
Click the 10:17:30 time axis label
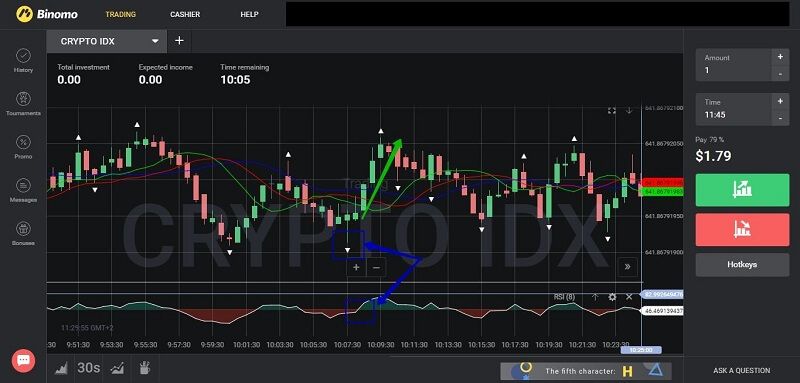coord(515,345)
